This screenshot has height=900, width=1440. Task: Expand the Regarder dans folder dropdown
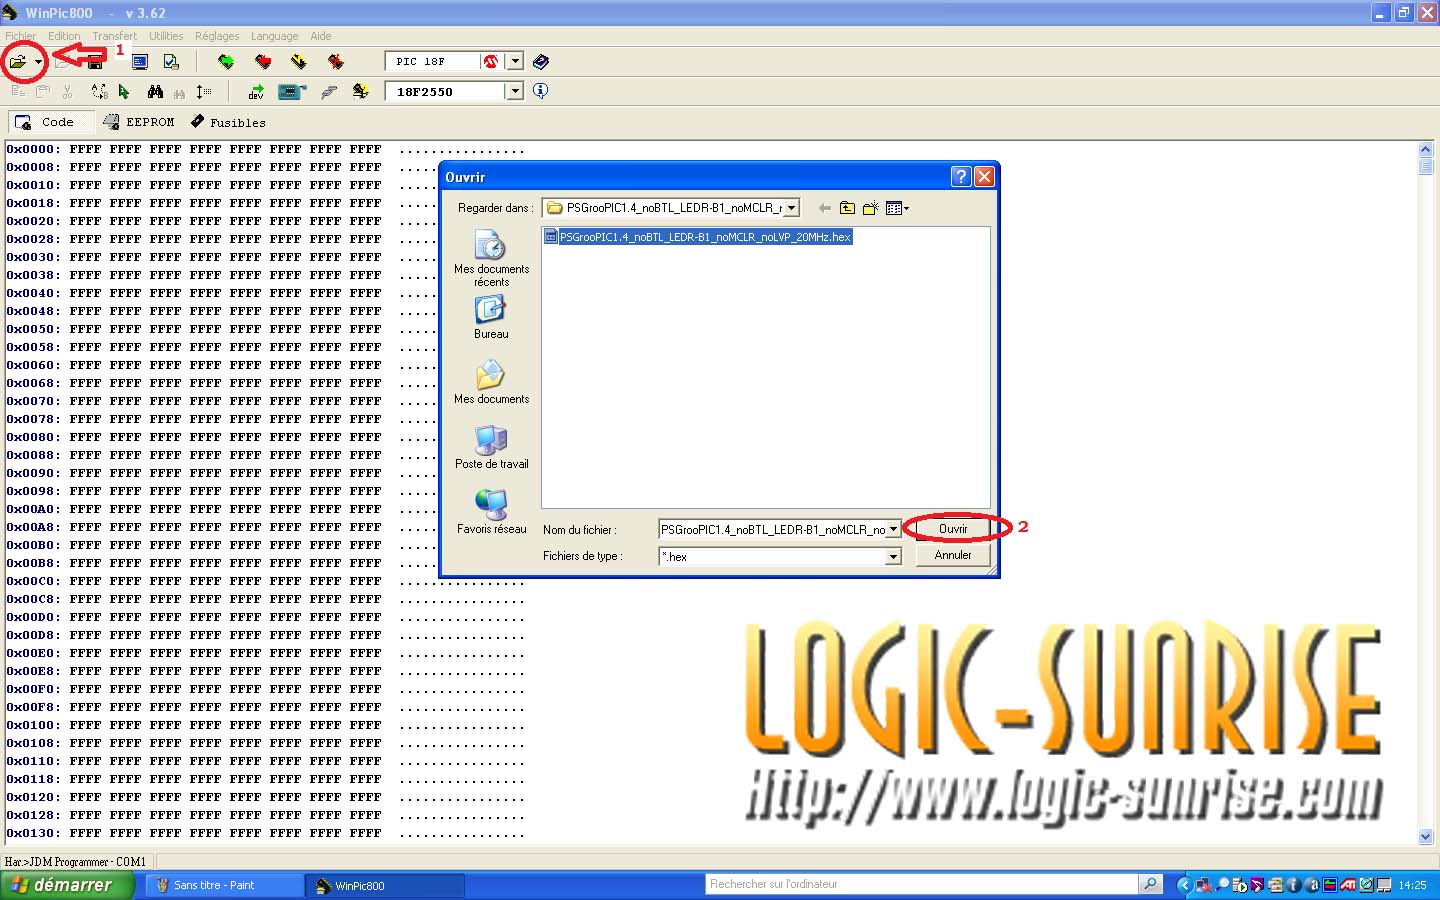tap(791, 208)
